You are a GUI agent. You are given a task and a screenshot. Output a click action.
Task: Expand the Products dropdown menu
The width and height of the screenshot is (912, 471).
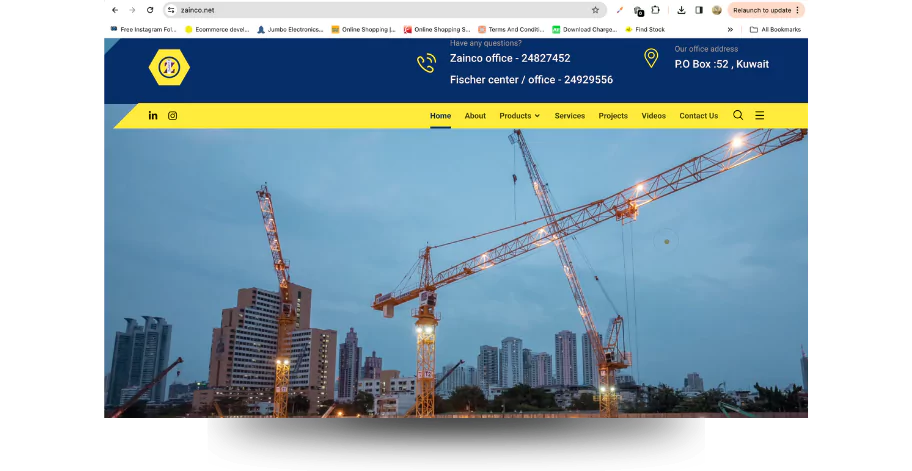click(519, 116)
